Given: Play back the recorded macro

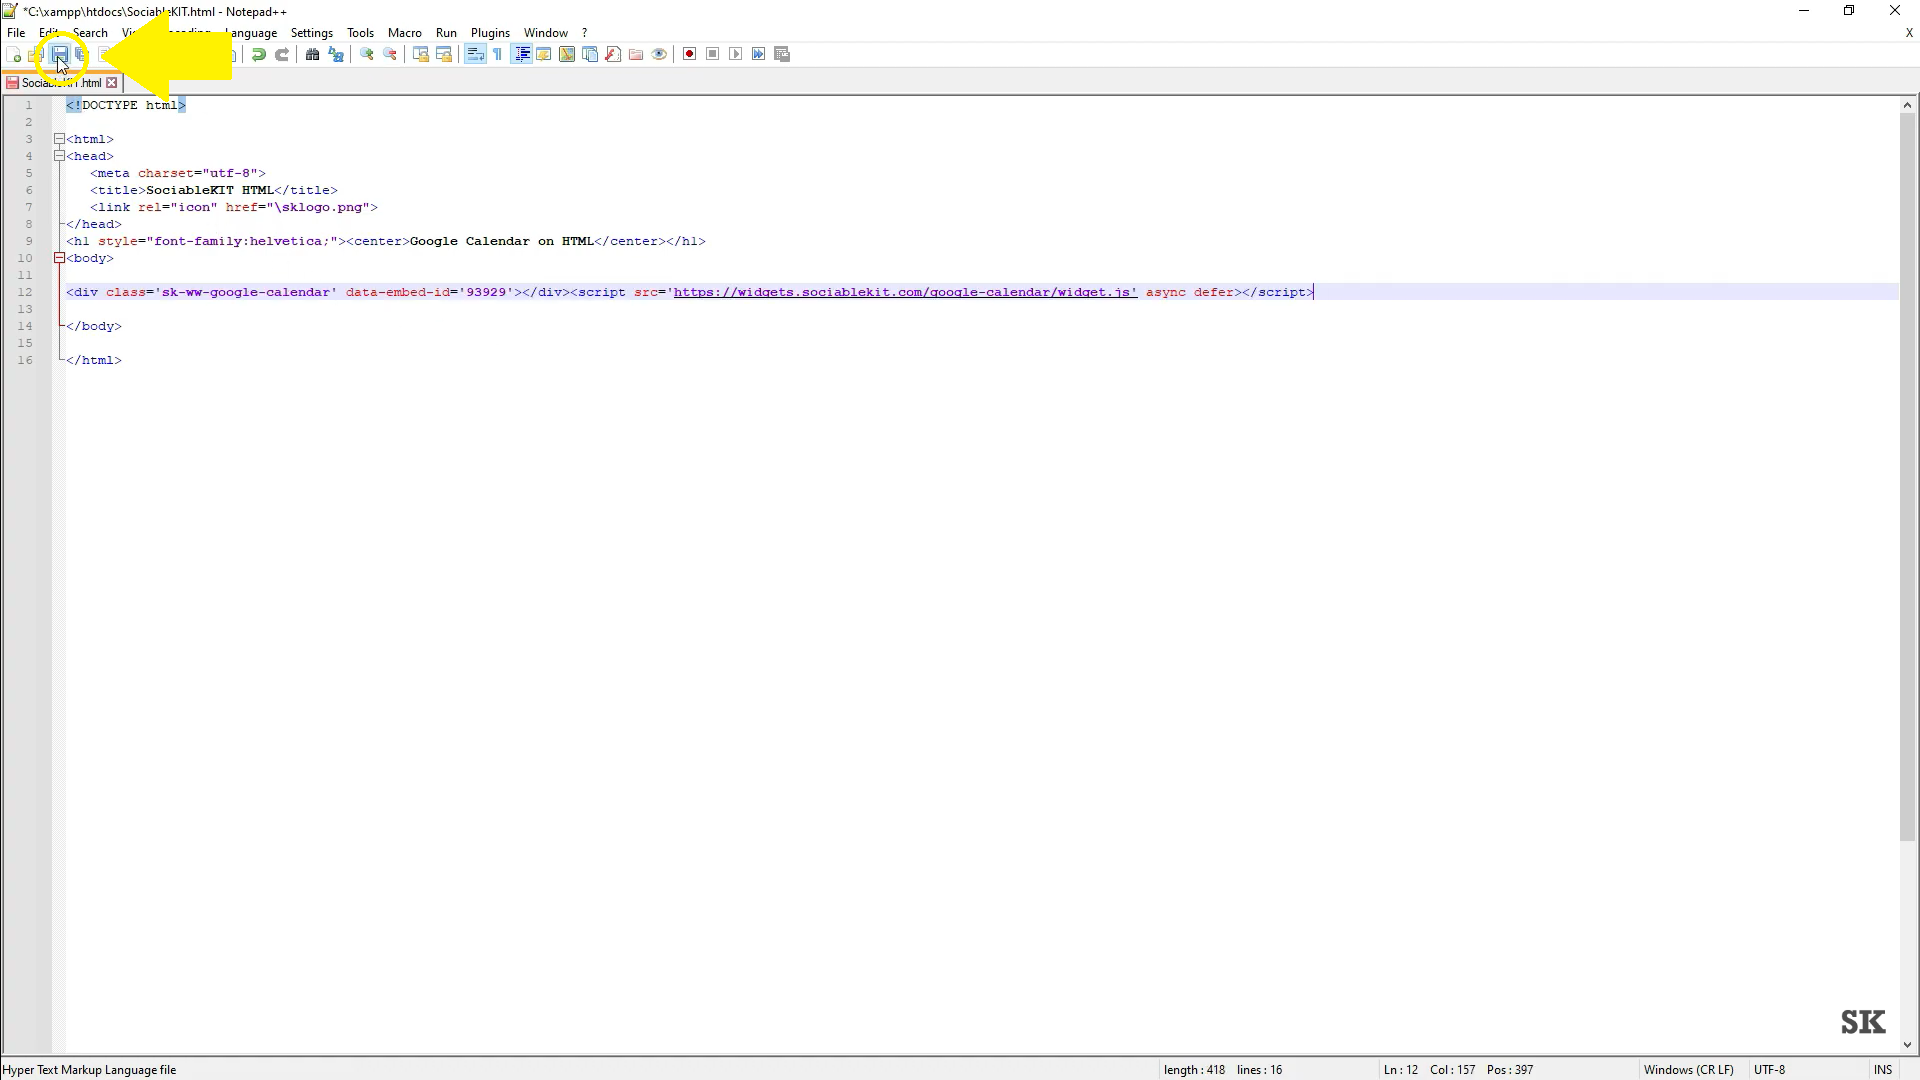Looking at the screenshot, I should click(736, 55).
